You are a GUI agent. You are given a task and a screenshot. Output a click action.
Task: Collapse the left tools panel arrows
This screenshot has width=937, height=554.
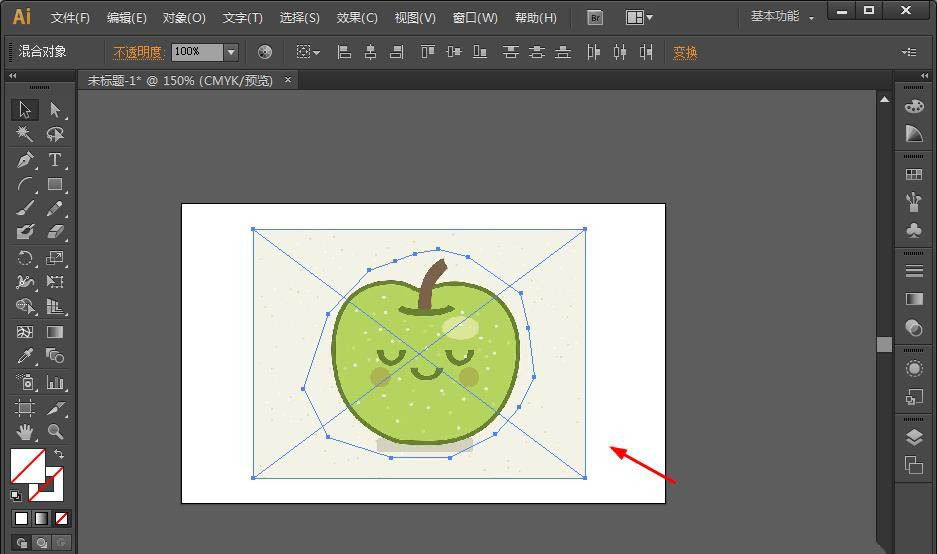(13, 75)
